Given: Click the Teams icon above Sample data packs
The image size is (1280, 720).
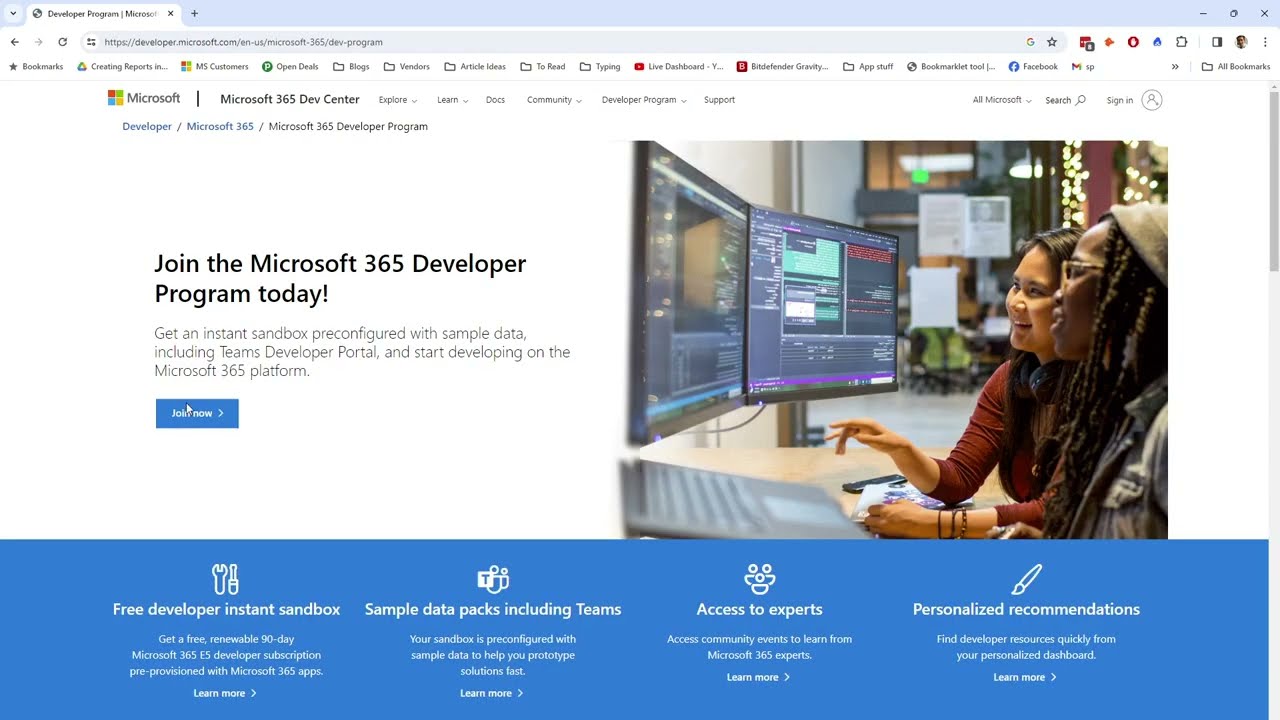Looking at the screenshot, I should click(x=493, y=579).
